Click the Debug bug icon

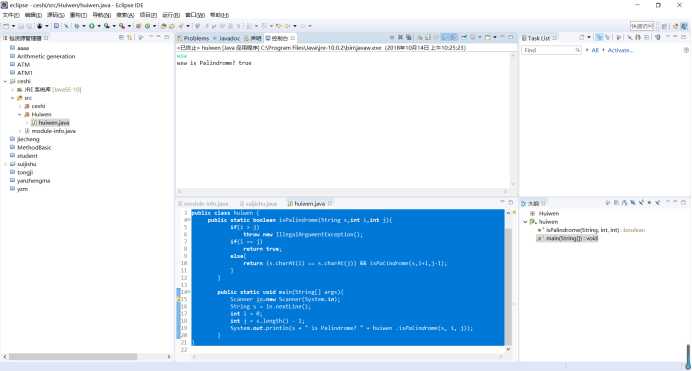[x=77, y=26]
